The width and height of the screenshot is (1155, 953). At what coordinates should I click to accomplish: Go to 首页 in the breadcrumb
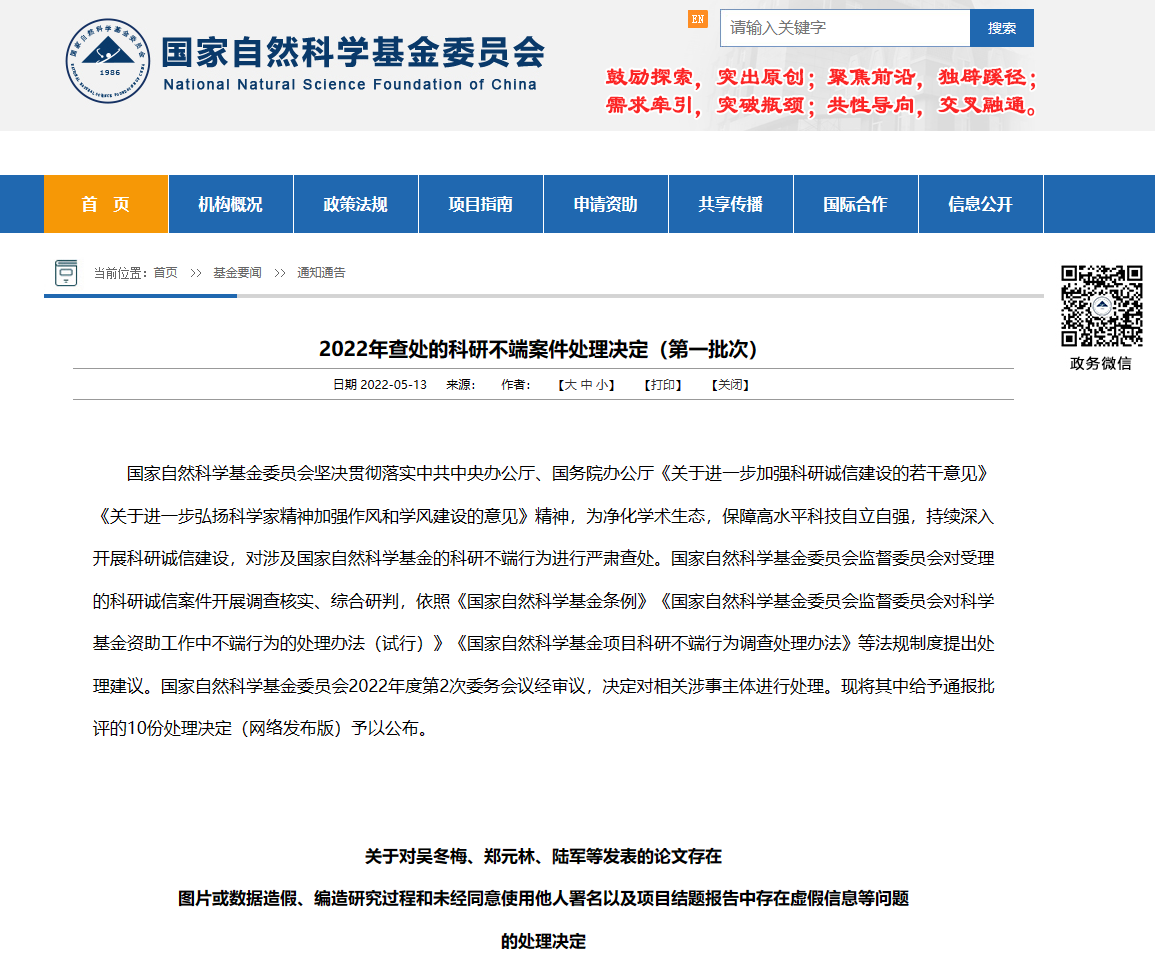pos(166,273)
